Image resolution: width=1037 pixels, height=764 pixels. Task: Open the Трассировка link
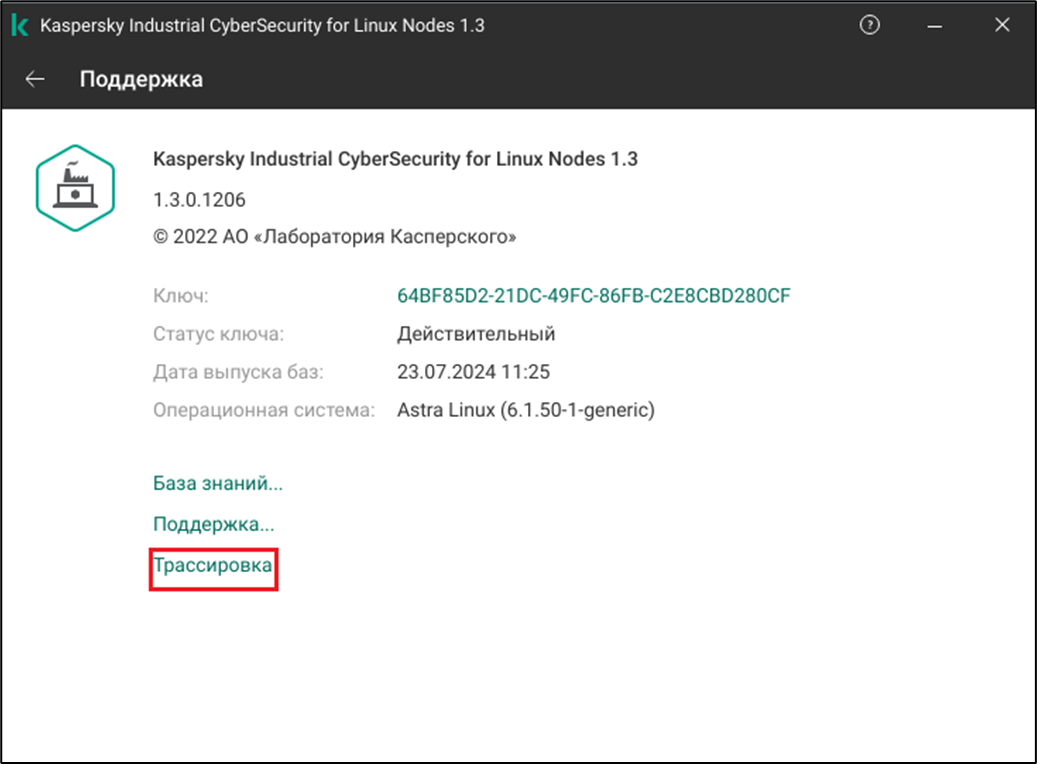(x=213, y=566)
